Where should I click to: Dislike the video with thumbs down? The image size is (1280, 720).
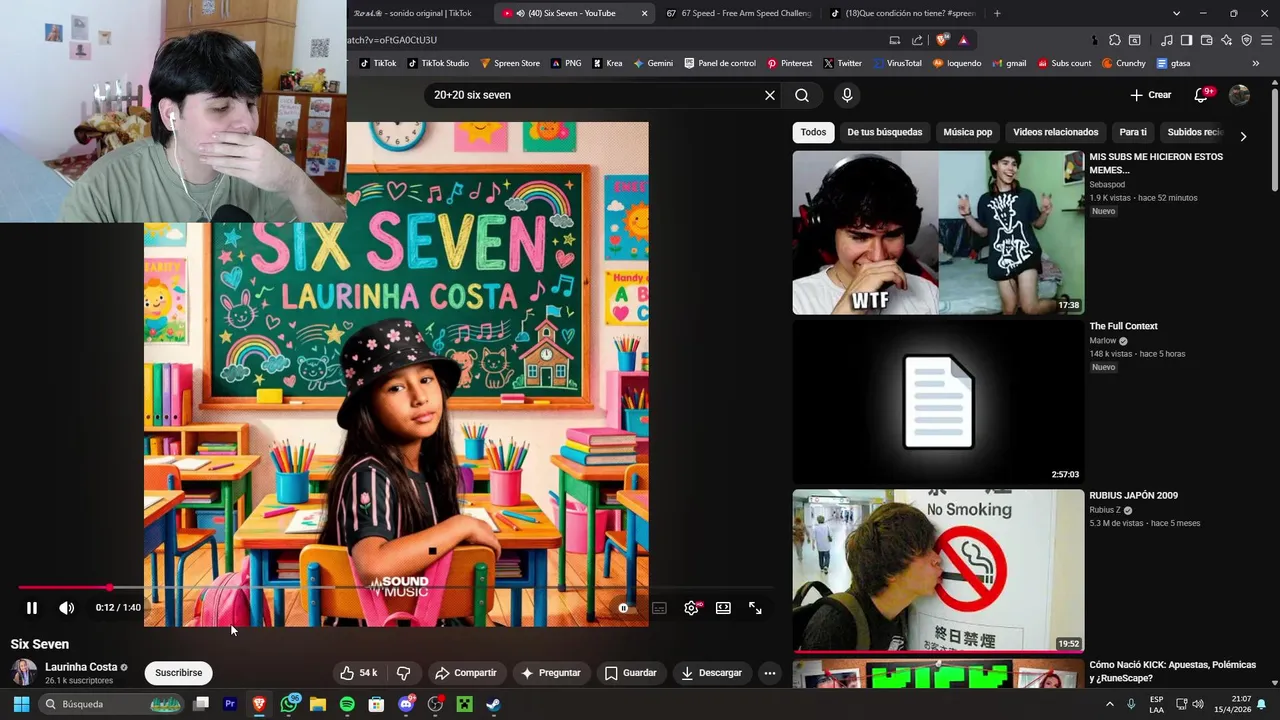tap(404, 673)
